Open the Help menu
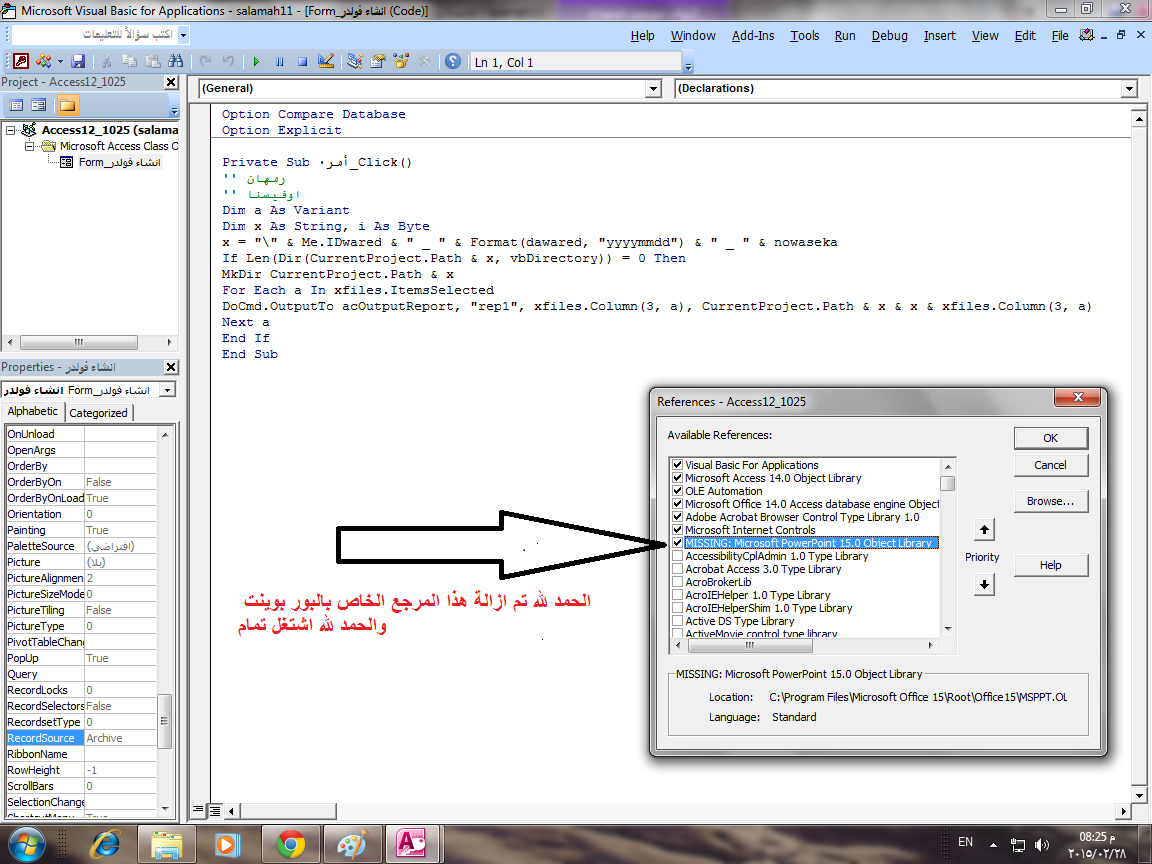The image size is (1152, 864). (642, 35)
